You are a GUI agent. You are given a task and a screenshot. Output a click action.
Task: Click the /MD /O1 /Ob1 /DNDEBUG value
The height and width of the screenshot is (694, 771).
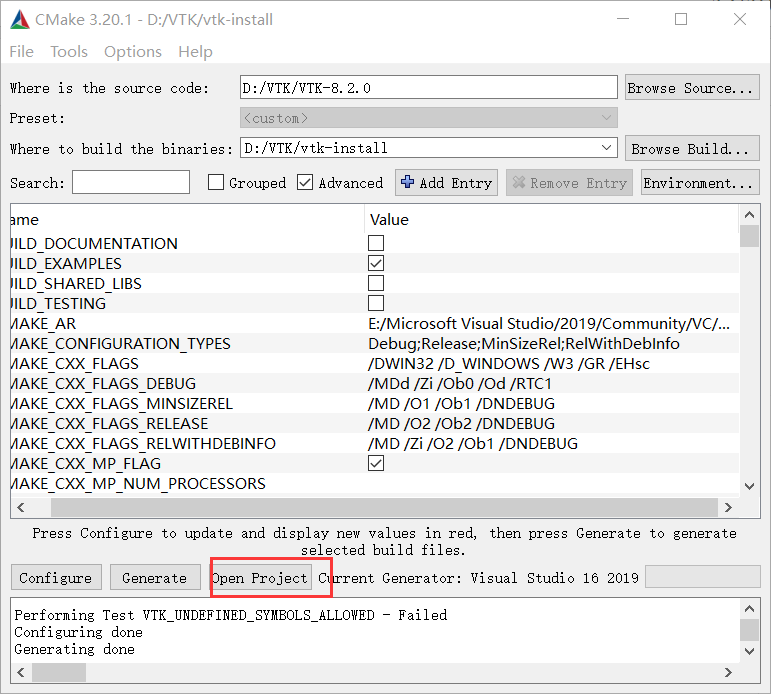tap(461, 403)
